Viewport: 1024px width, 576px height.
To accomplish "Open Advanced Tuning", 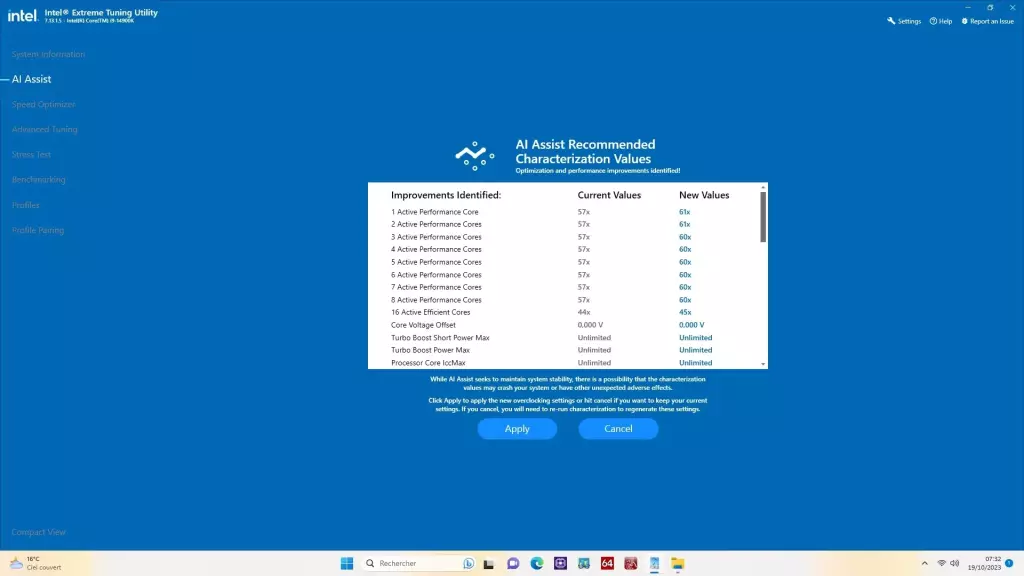I will [44, 129].
